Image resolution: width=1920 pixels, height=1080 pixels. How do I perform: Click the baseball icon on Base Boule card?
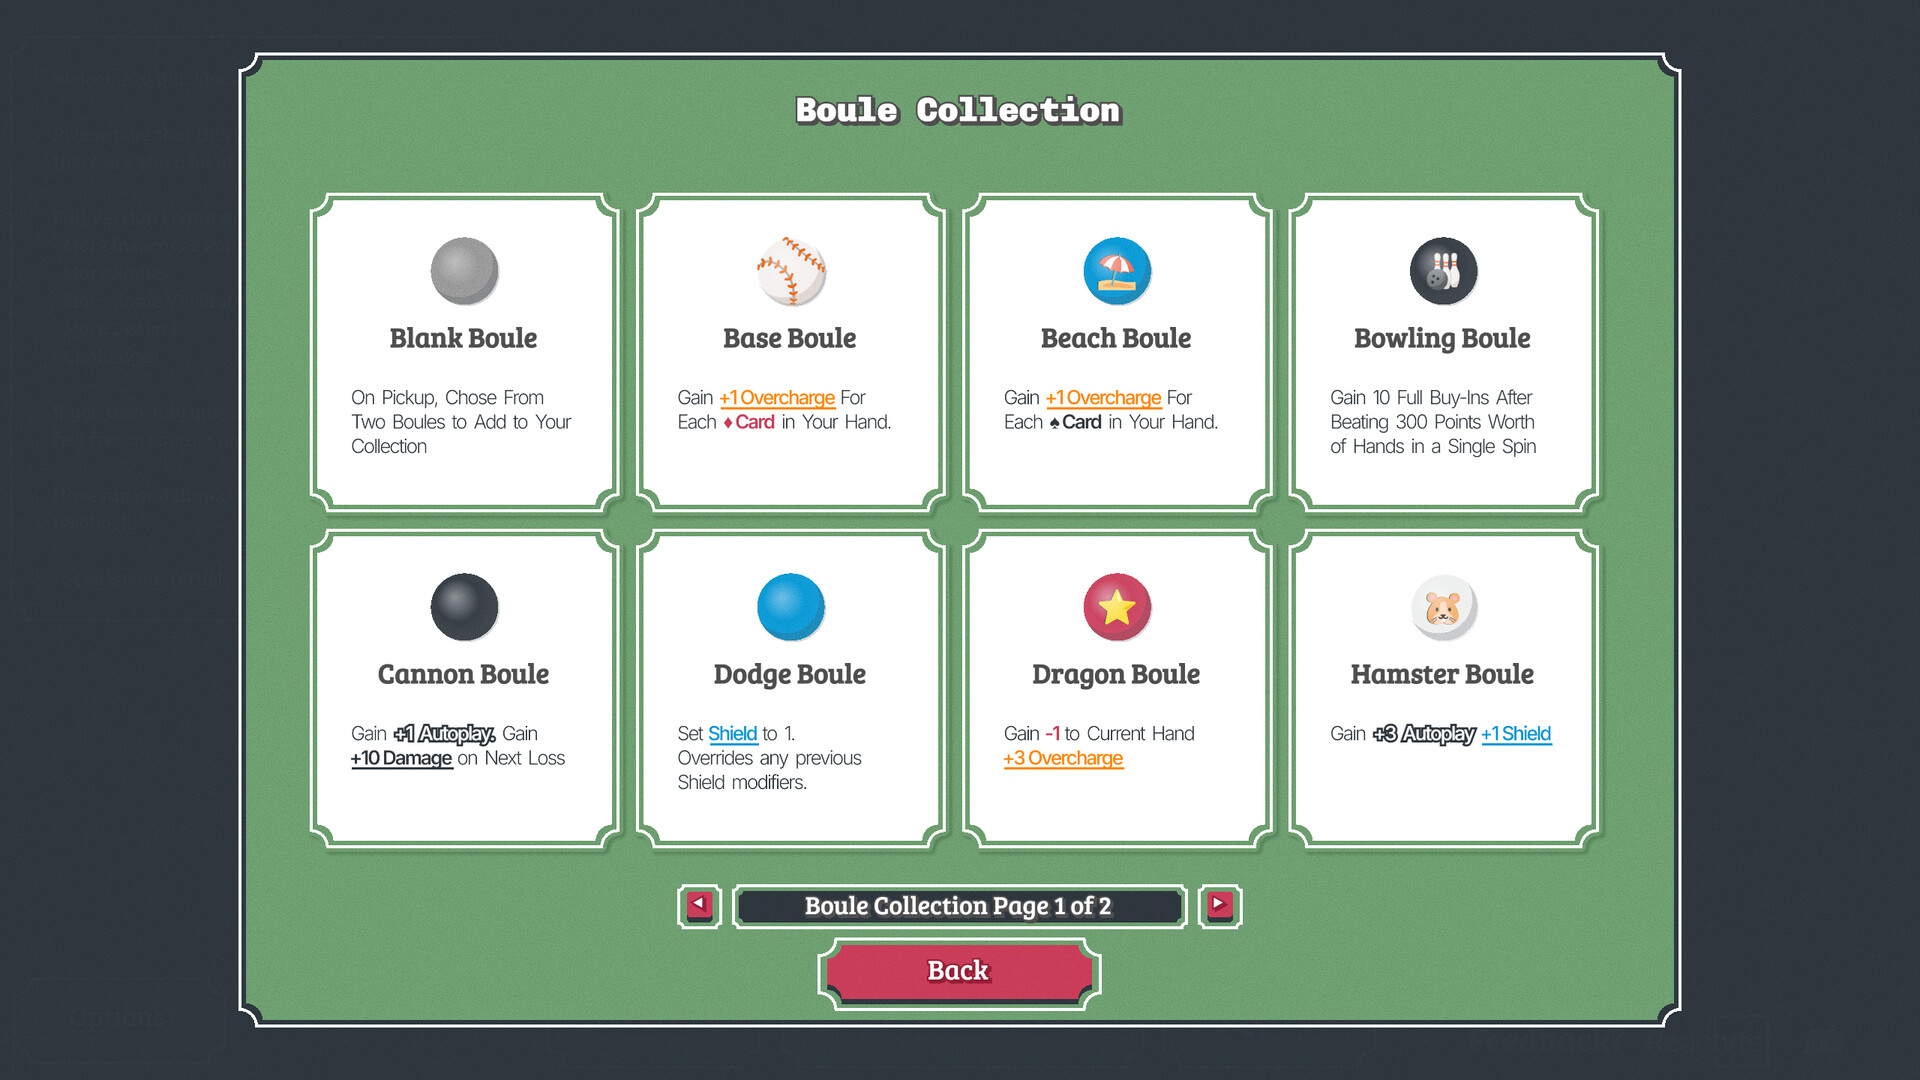pos(789,271)
